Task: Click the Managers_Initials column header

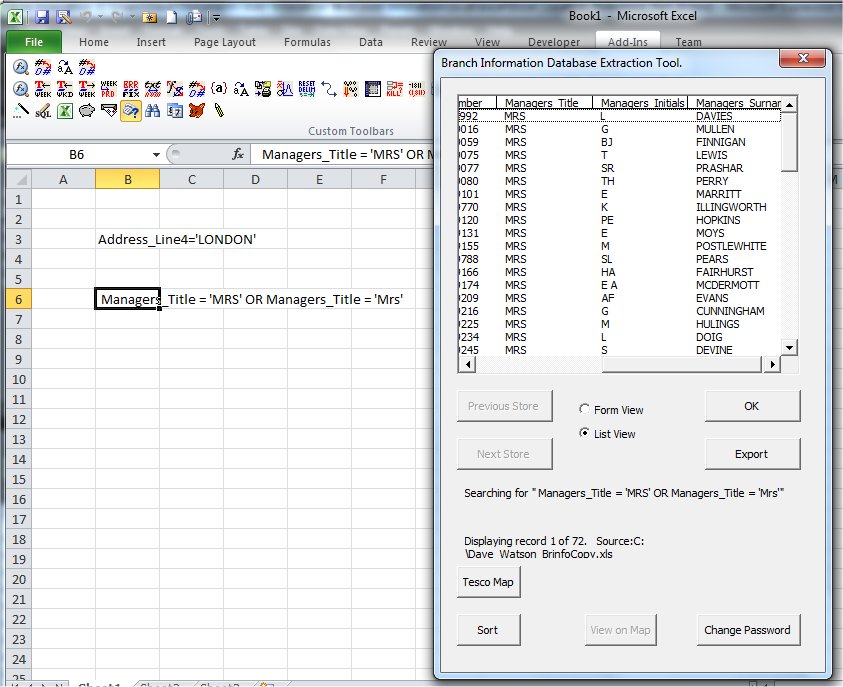Action: tap(640, 103)
